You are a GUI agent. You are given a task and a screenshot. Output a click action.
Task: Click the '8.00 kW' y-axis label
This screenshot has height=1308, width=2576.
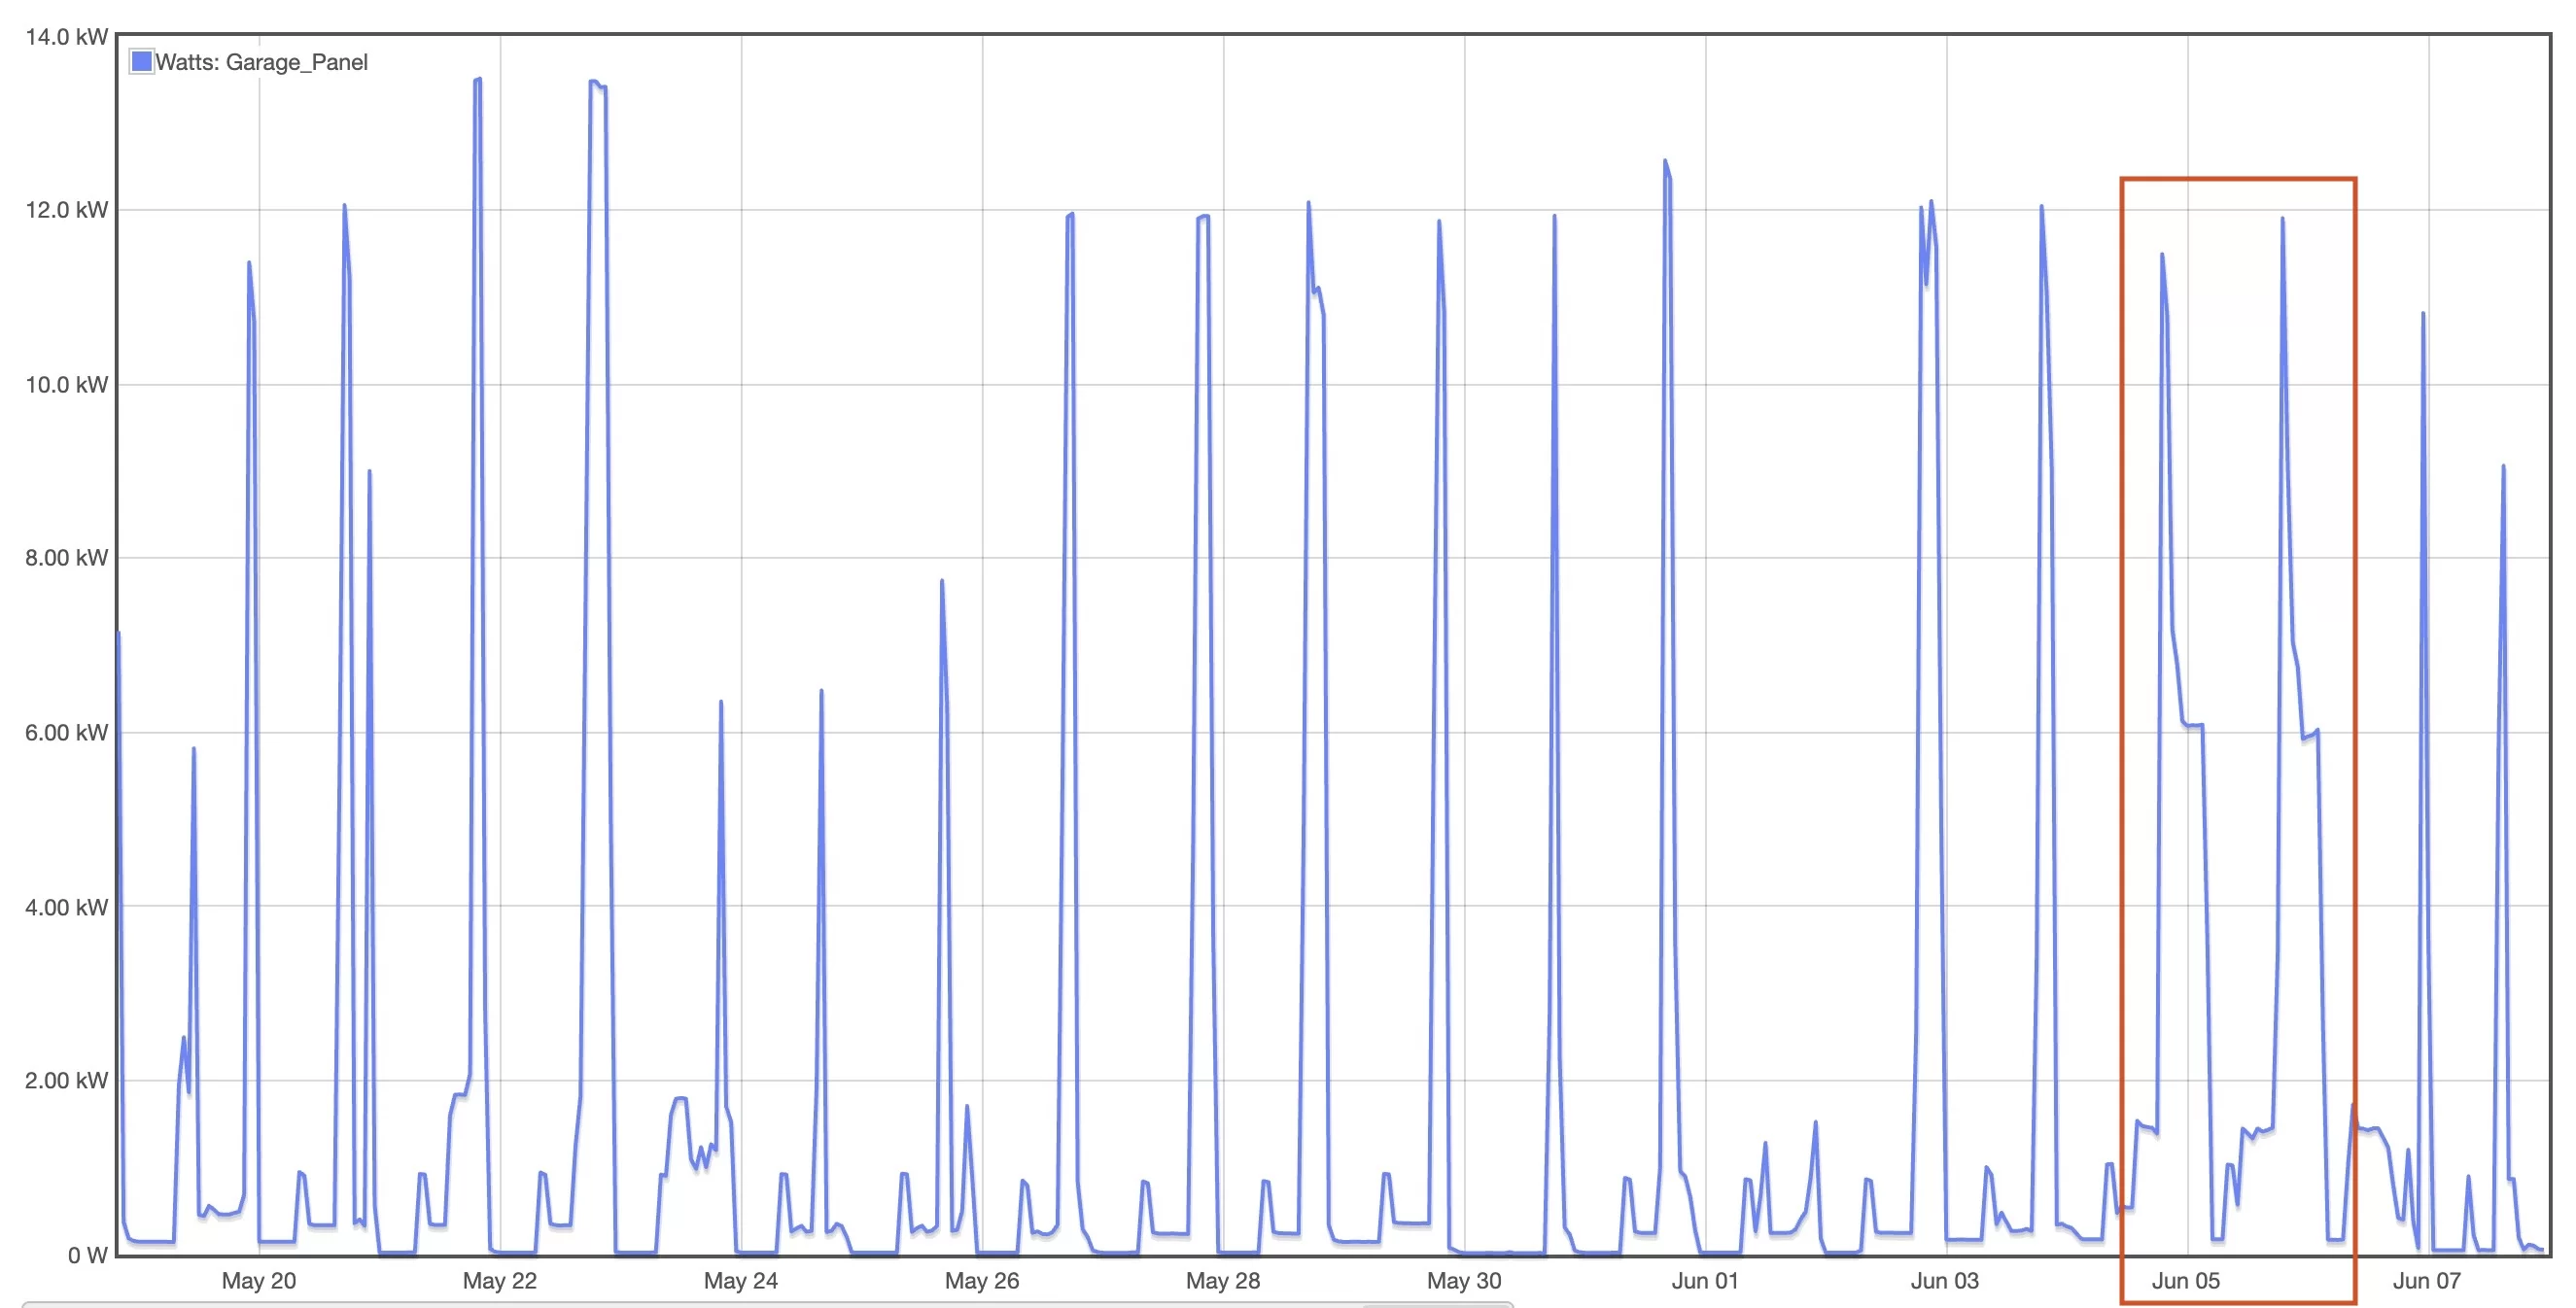66,558
